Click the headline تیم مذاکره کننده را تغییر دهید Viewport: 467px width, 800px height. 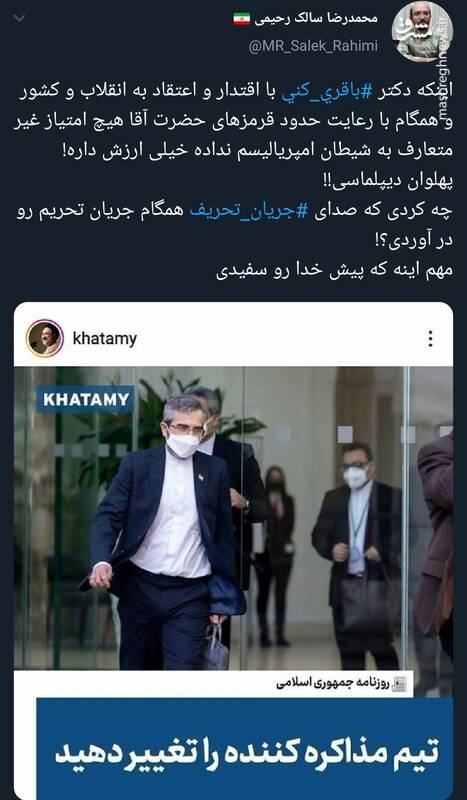pos(246,754)
